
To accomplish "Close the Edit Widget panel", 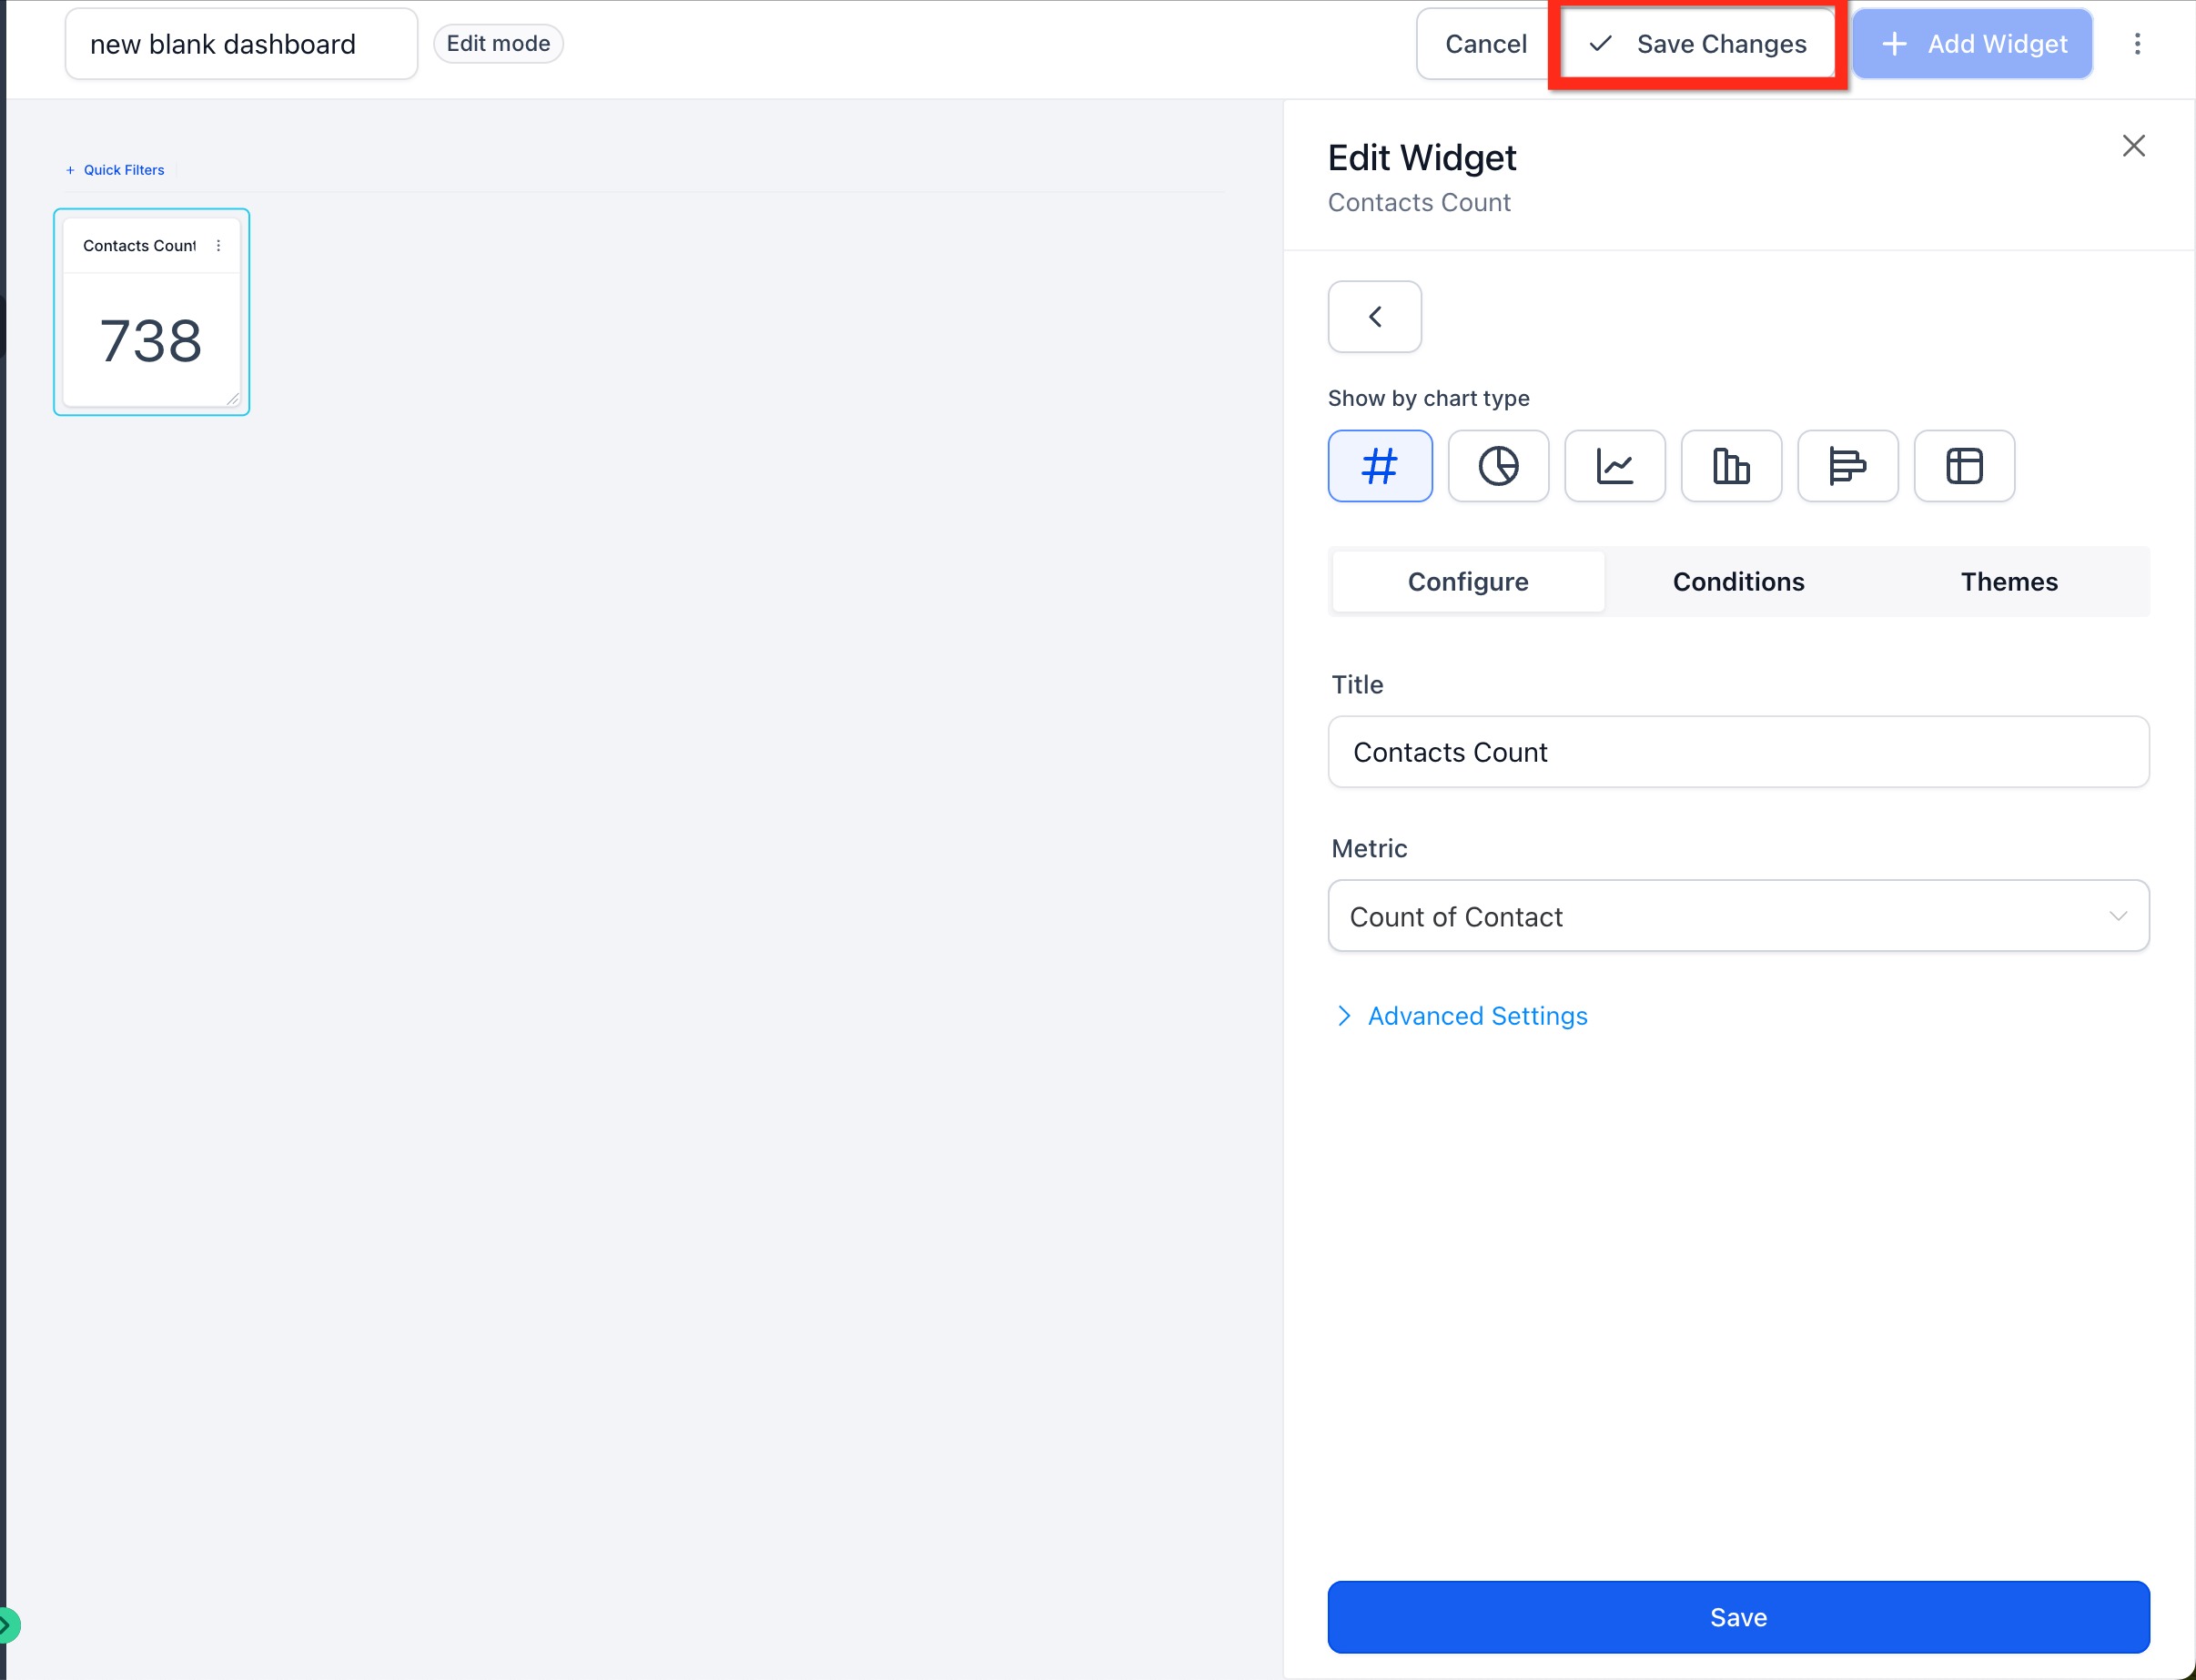I will pos(2133,146).
